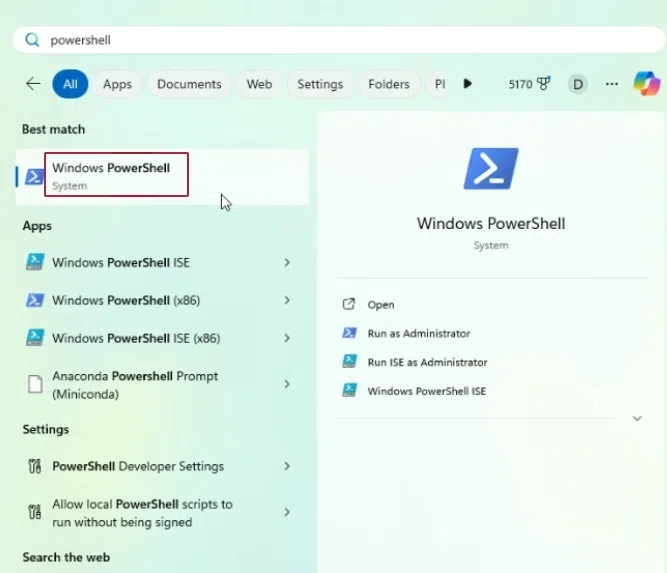Click the Apps section heading
The image size is (667, 573).
(x=37, y=225)
